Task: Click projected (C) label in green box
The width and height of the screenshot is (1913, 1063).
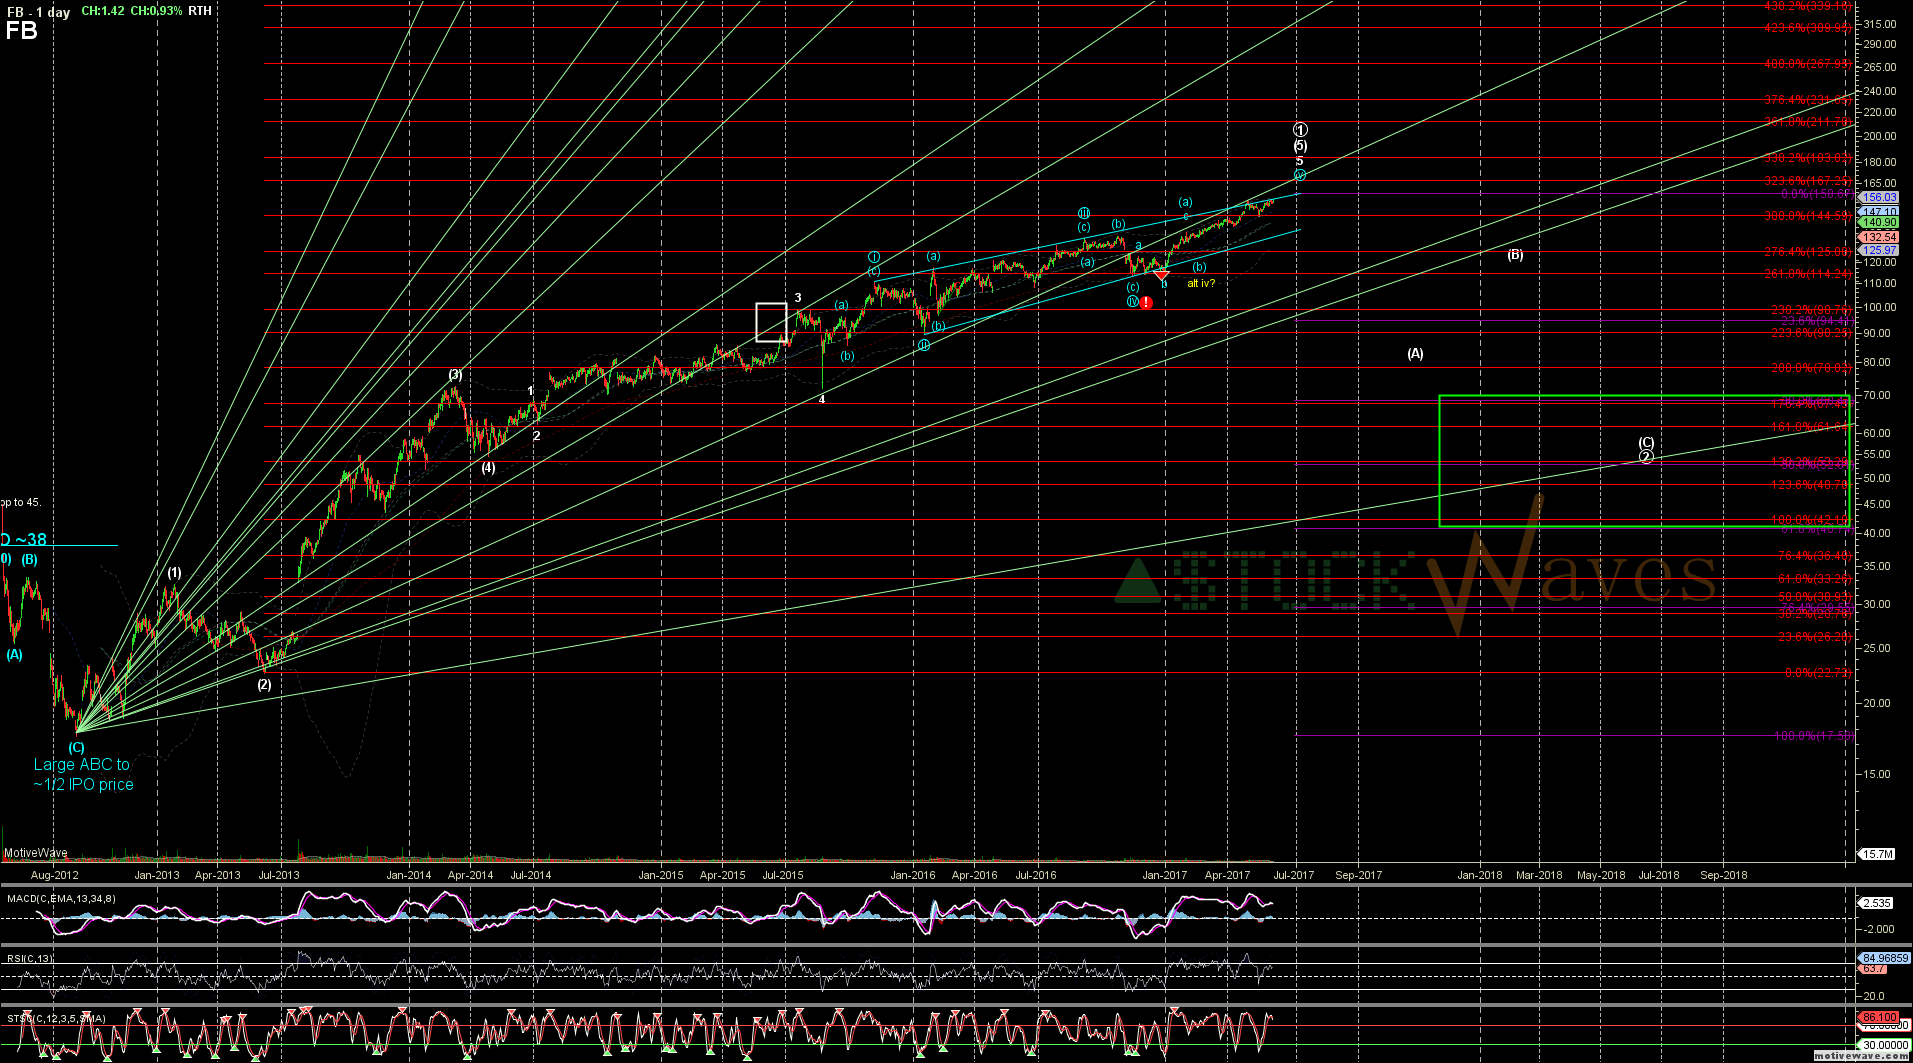Action: pos(1646,442)
